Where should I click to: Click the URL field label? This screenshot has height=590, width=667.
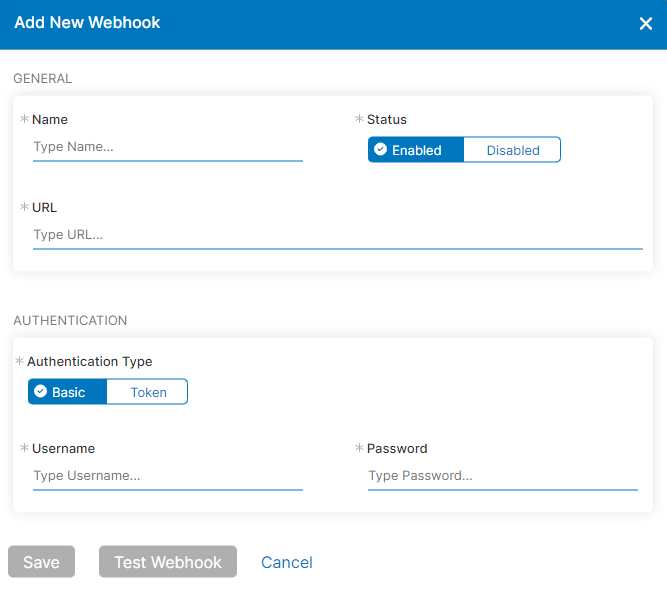click(x=45, y=207)
